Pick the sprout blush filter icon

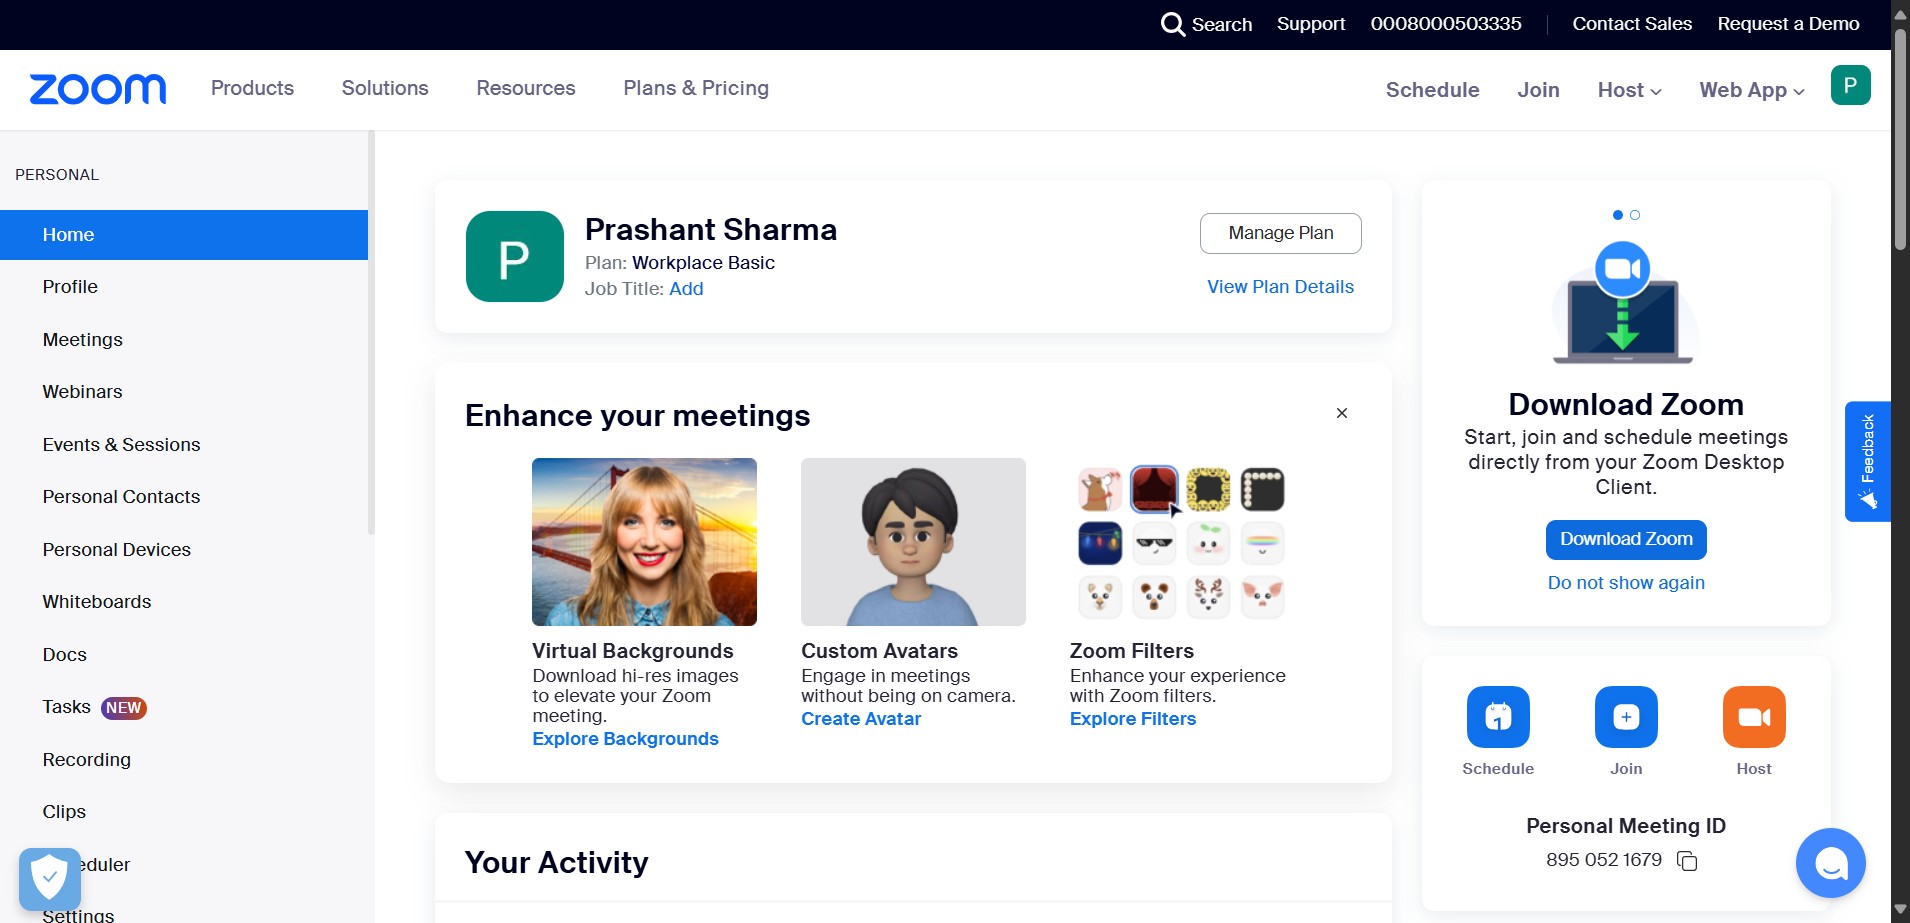coord(1208,543)
